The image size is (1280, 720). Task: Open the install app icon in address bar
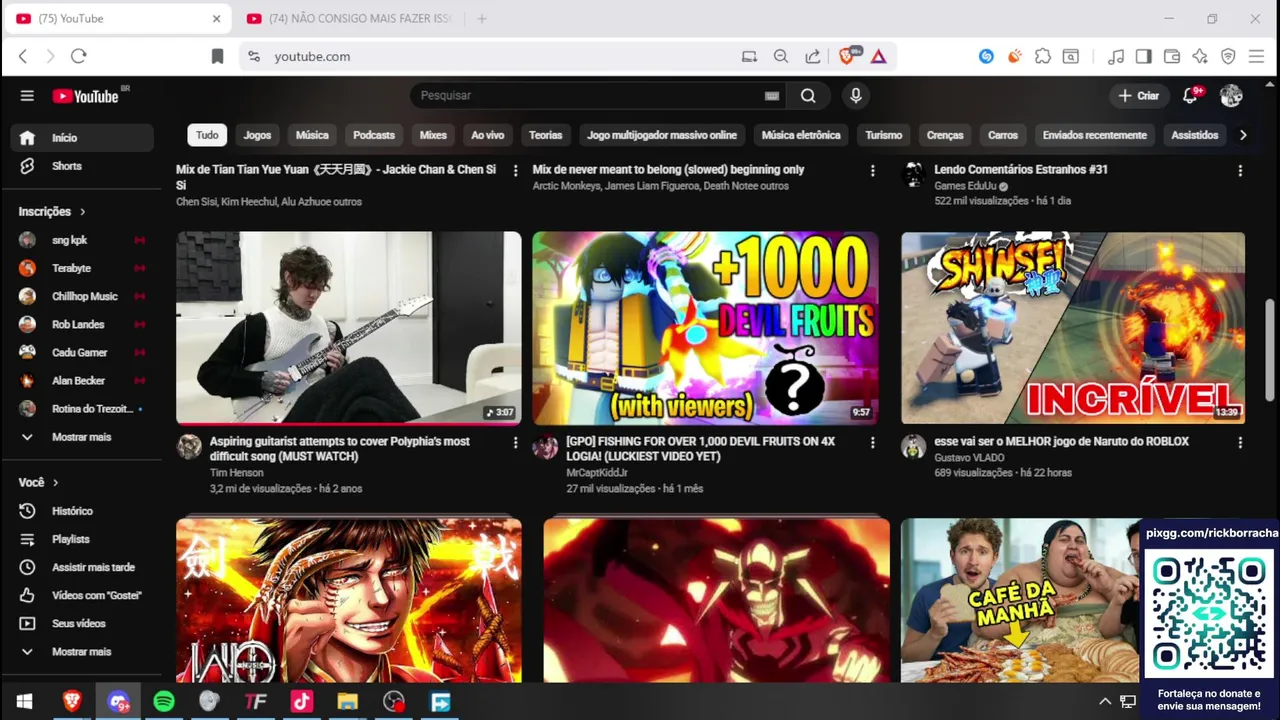[x=749, y=56]
